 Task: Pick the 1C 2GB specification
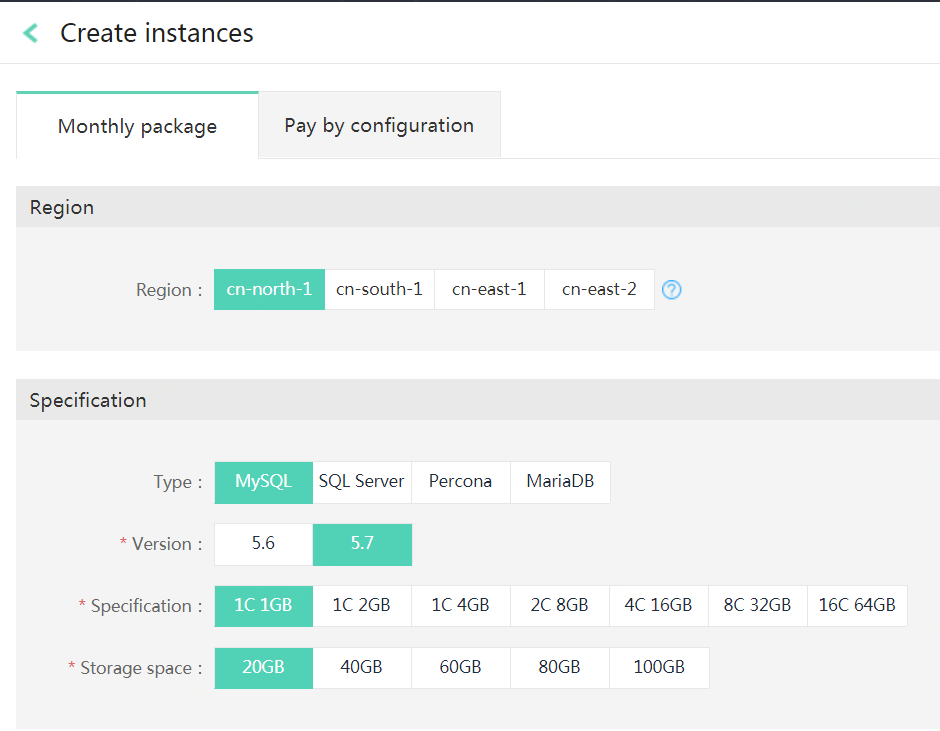click(362, 606)
